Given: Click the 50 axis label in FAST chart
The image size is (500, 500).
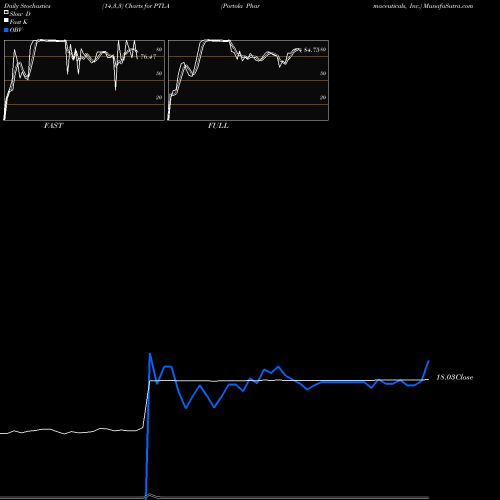Looking at the screenshot, I should point(159,73).
